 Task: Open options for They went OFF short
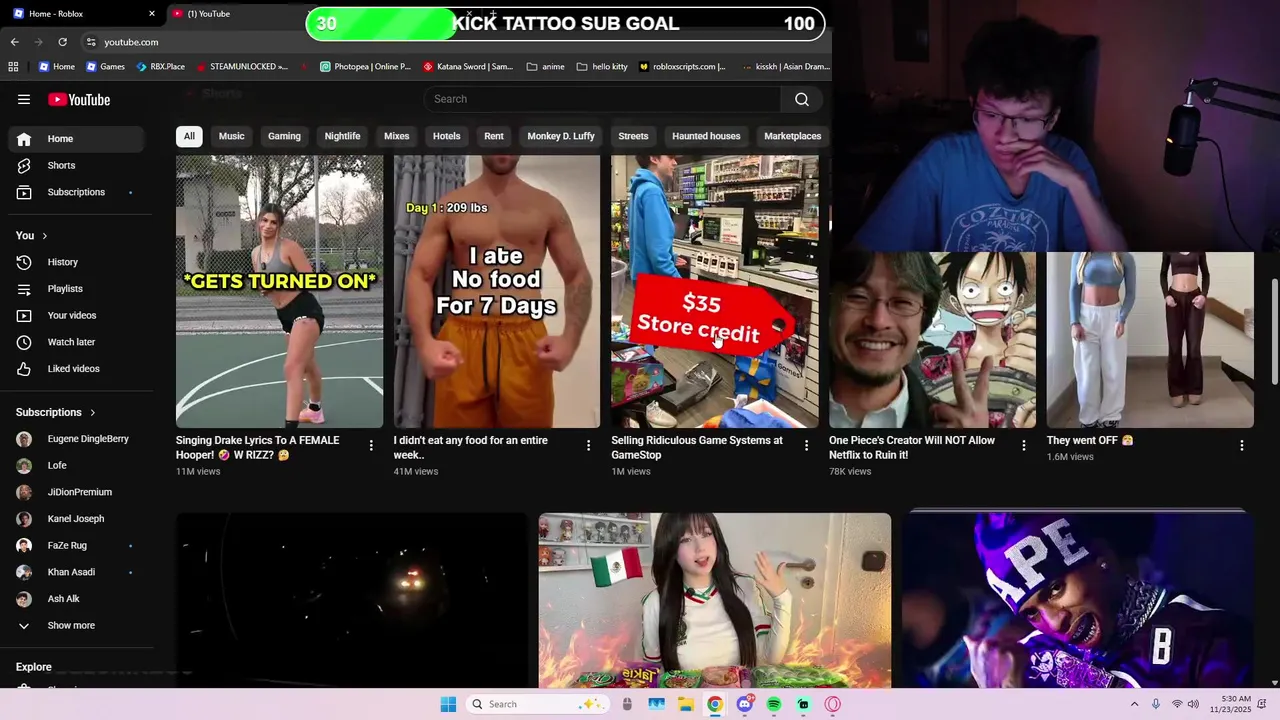(1241, 445)
